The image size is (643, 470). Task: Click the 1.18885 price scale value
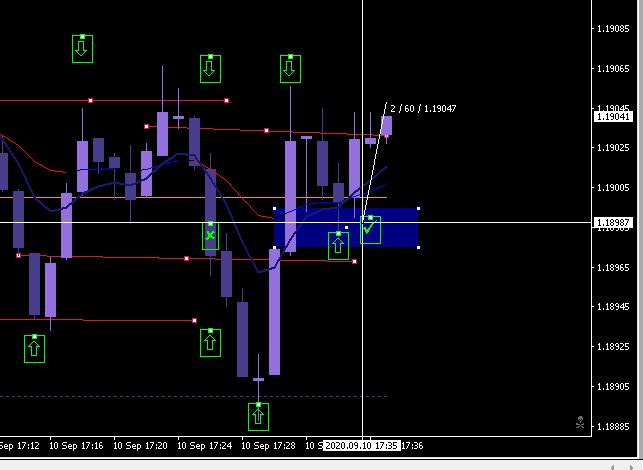tap(613, 427)
